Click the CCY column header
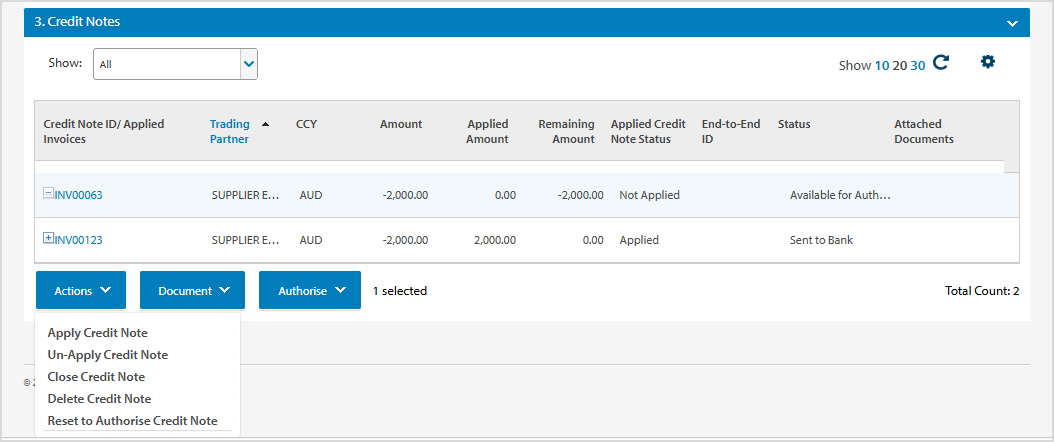 pos(307,124)
